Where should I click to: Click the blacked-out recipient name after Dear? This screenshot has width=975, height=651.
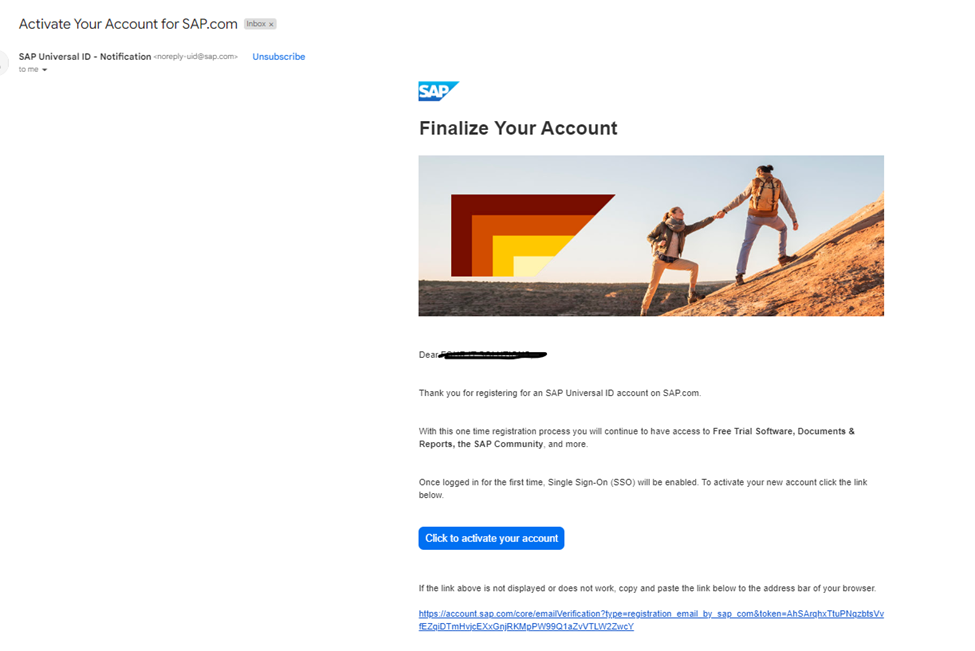[493, 355]
